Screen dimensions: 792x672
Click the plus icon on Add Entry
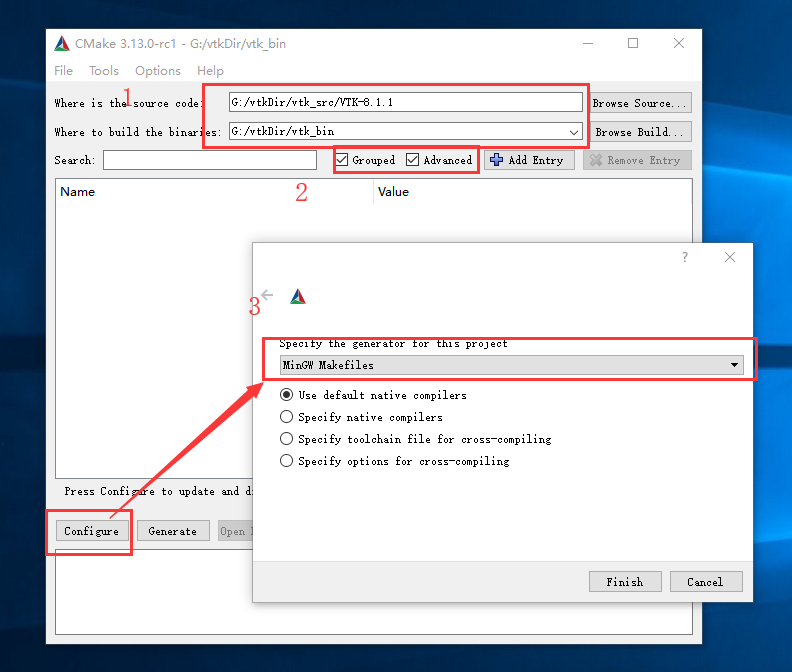pyautogui.click(x=497, y=160)
